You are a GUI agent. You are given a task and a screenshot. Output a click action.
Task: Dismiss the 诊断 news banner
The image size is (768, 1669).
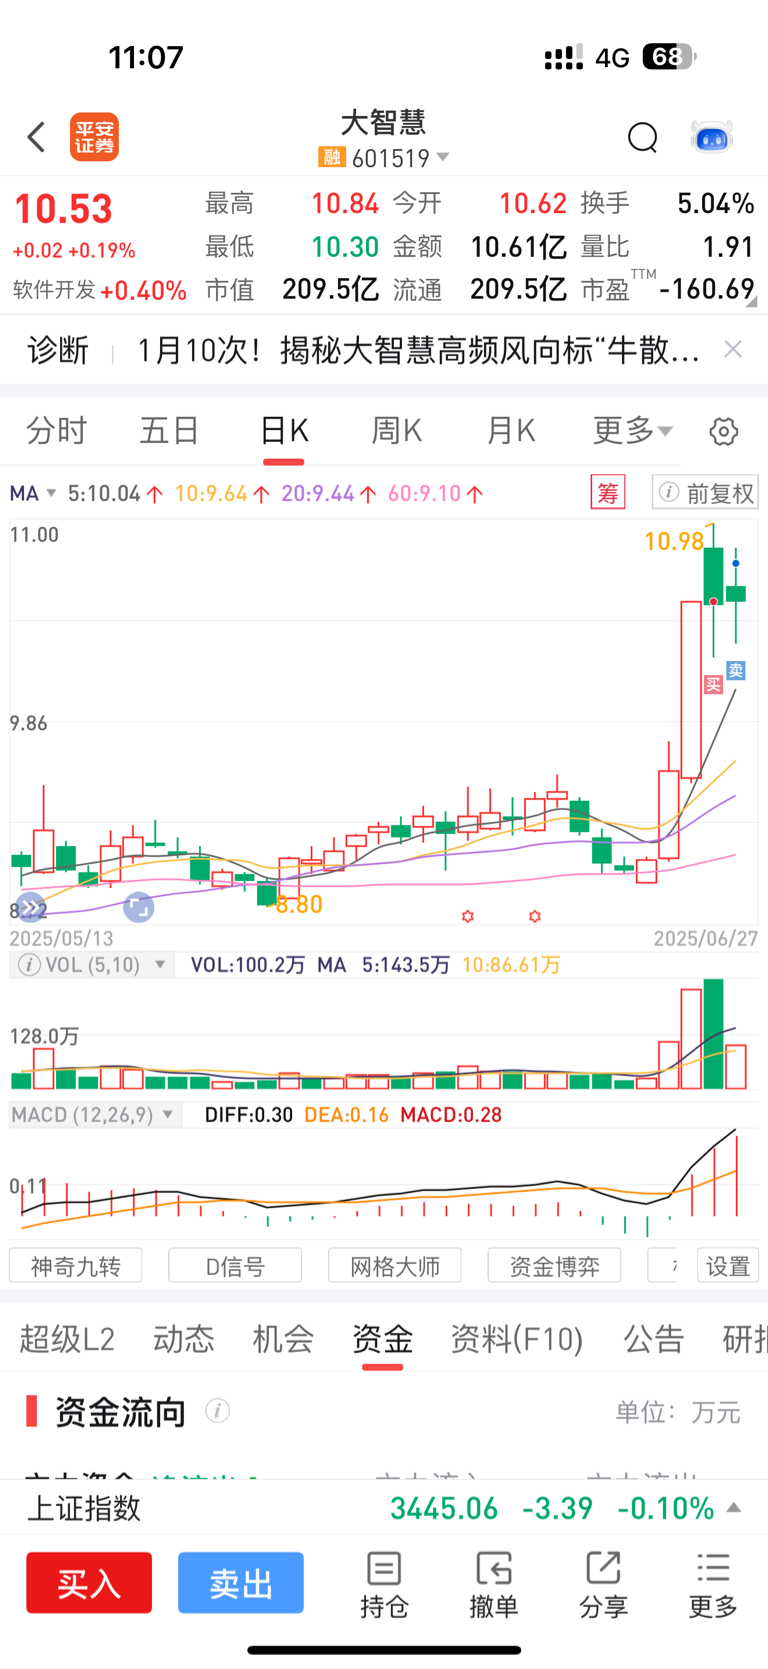pos(733,349)
